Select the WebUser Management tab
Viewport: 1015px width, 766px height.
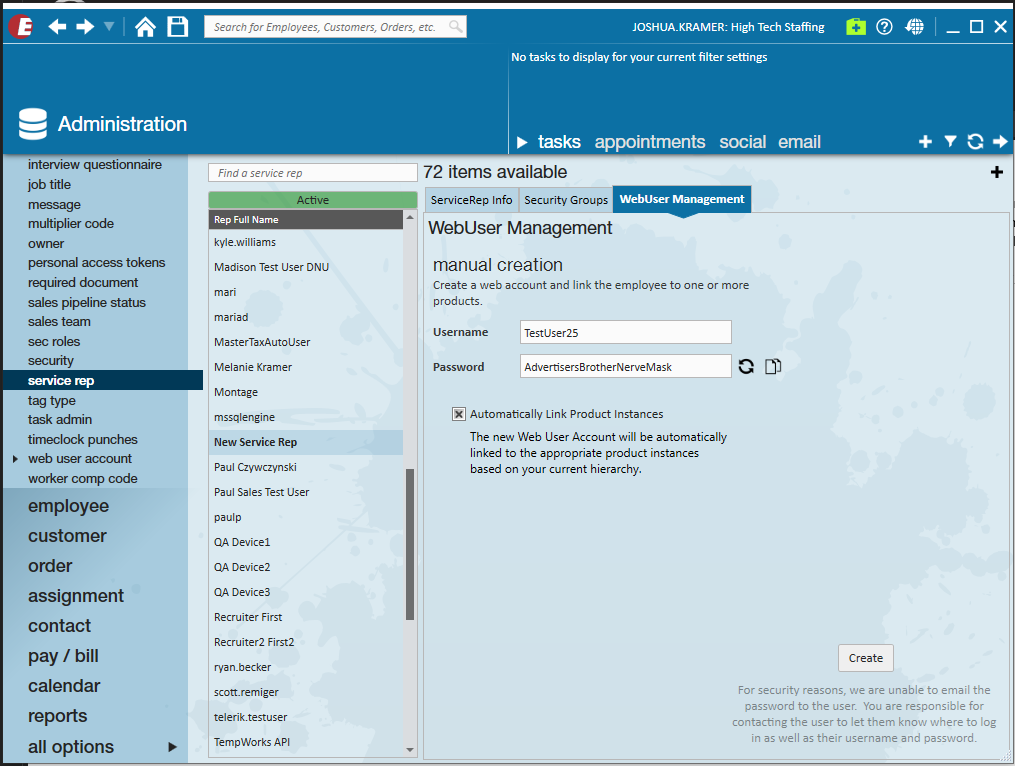[x=682, y=199]
